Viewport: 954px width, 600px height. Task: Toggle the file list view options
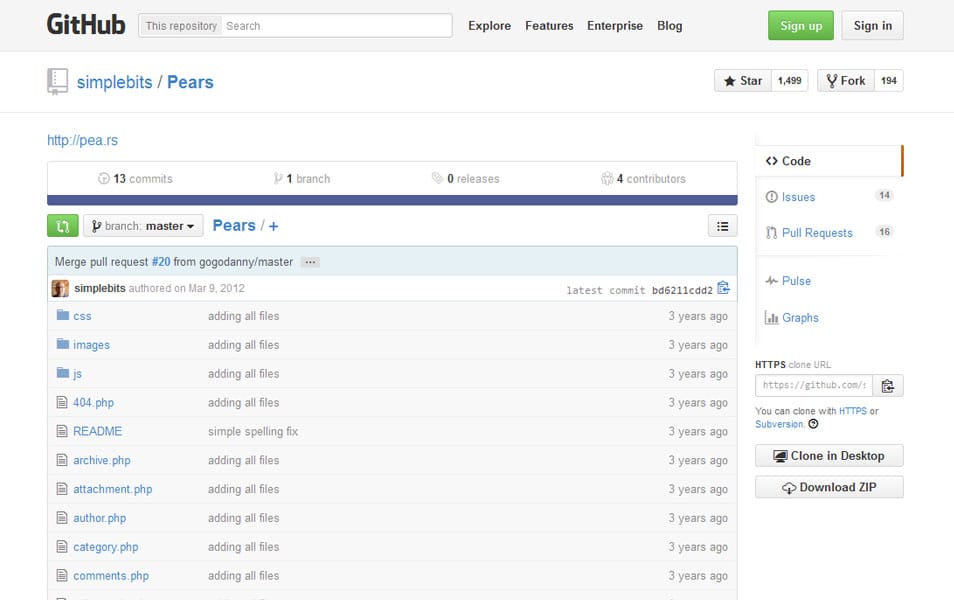point(722,225)
